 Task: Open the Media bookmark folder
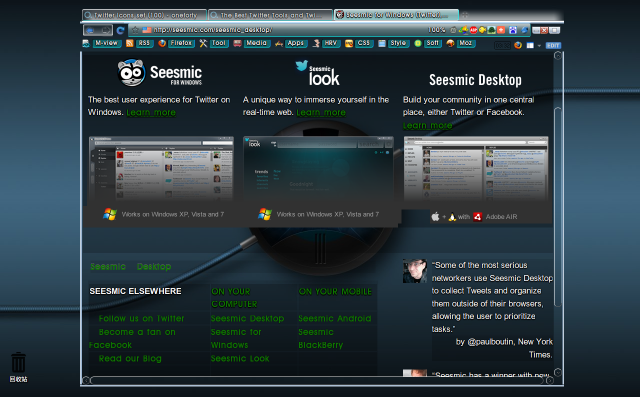pyautogui.click(x=256, y=43)
